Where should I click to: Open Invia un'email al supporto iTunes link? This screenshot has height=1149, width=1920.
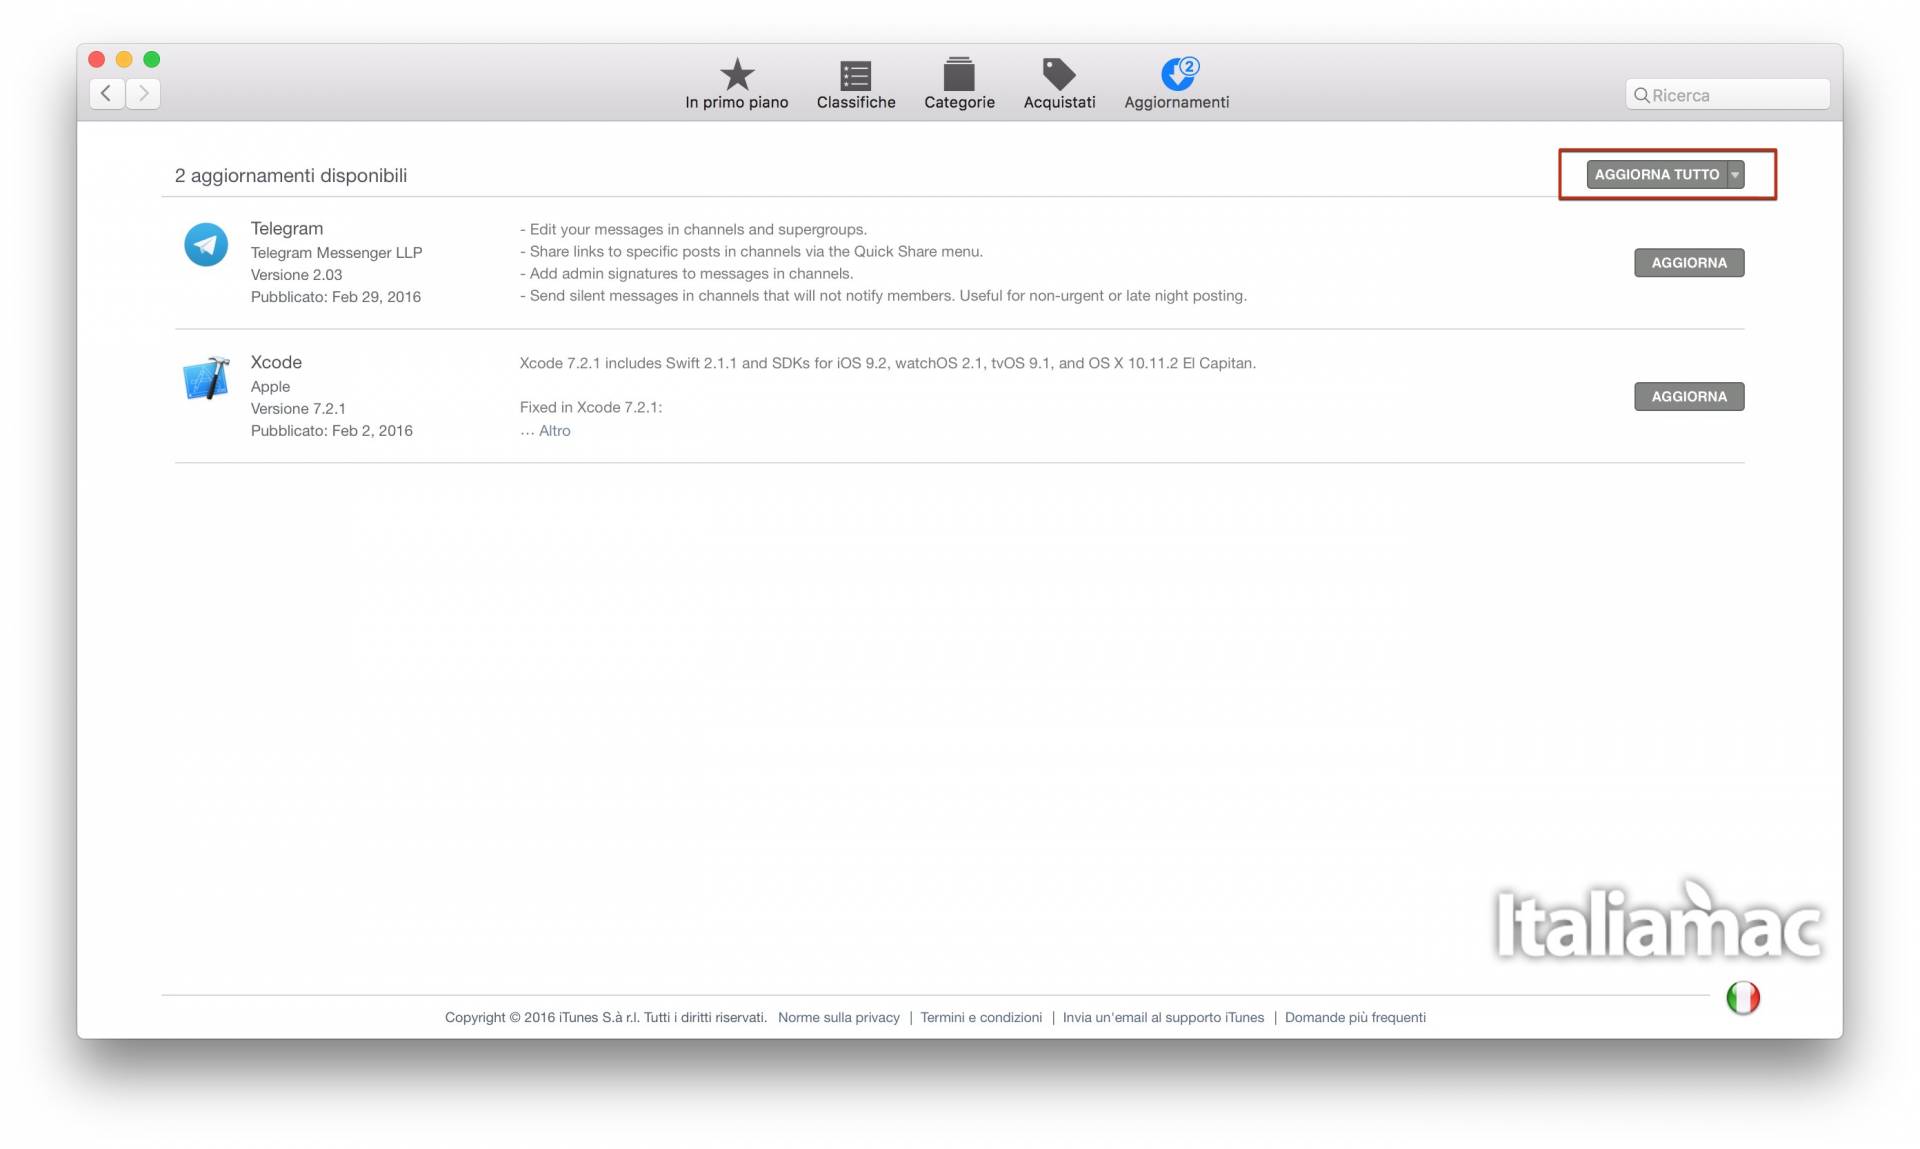click(x=1163, y=1017)
